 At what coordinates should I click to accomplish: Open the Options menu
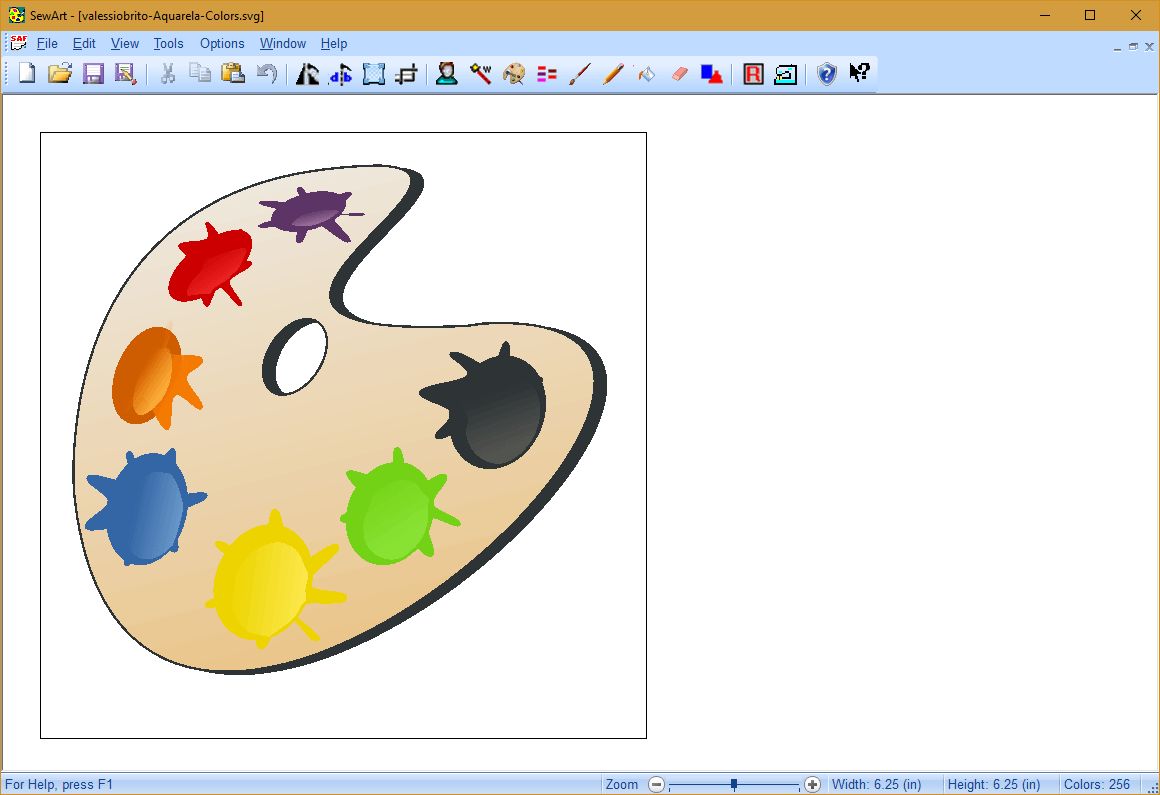tap(222, 43)
